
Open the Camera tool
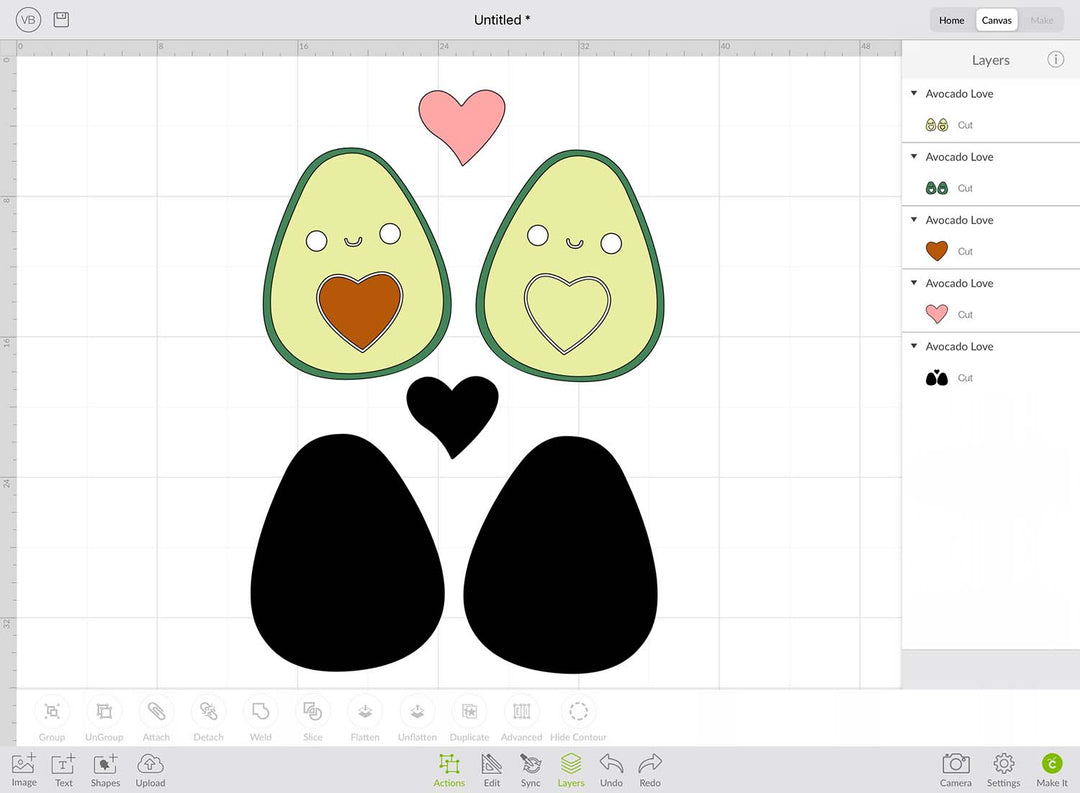(x=955, y=770)
